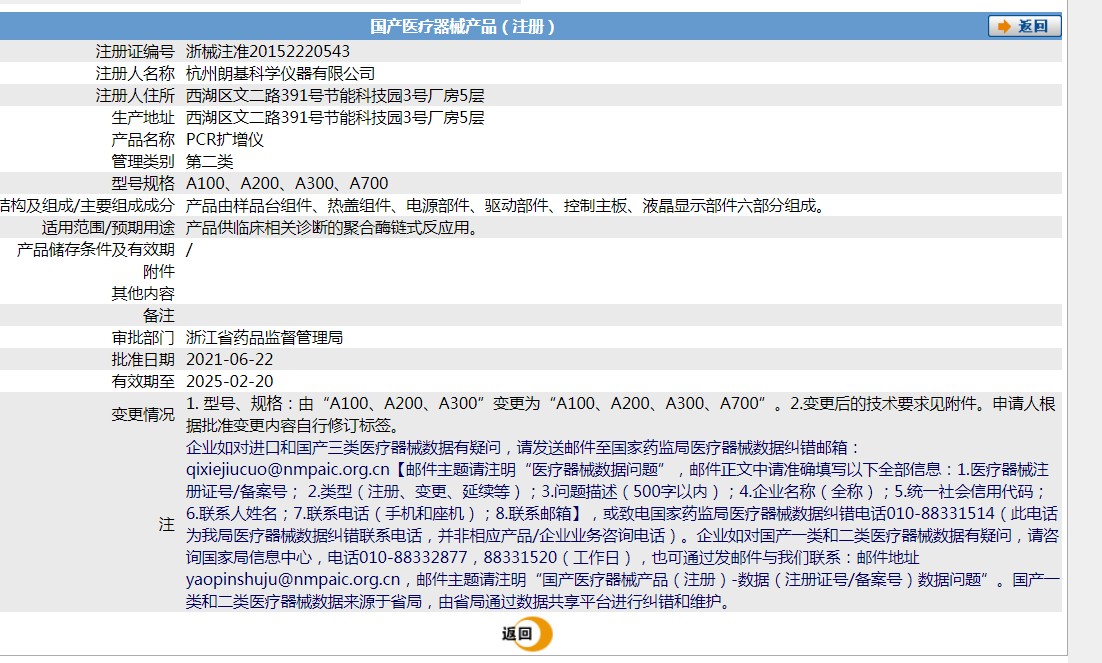Click approval department 浙江省药品监督管理局

click(x=264, y=337)
